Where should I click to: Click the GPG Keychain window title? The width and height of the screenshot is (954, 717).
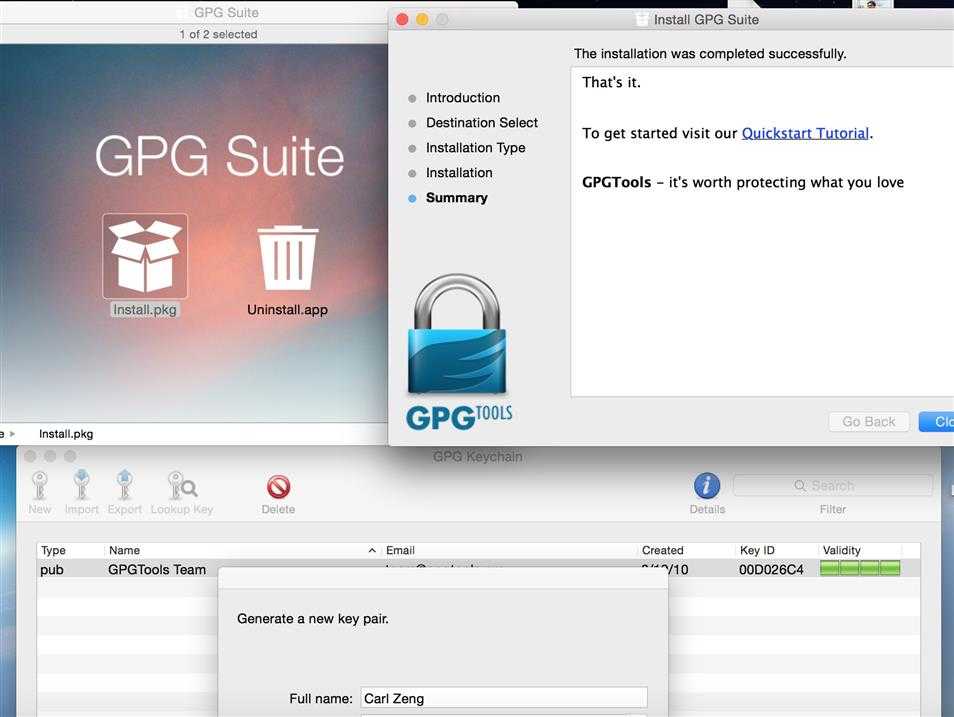[478, 456]
